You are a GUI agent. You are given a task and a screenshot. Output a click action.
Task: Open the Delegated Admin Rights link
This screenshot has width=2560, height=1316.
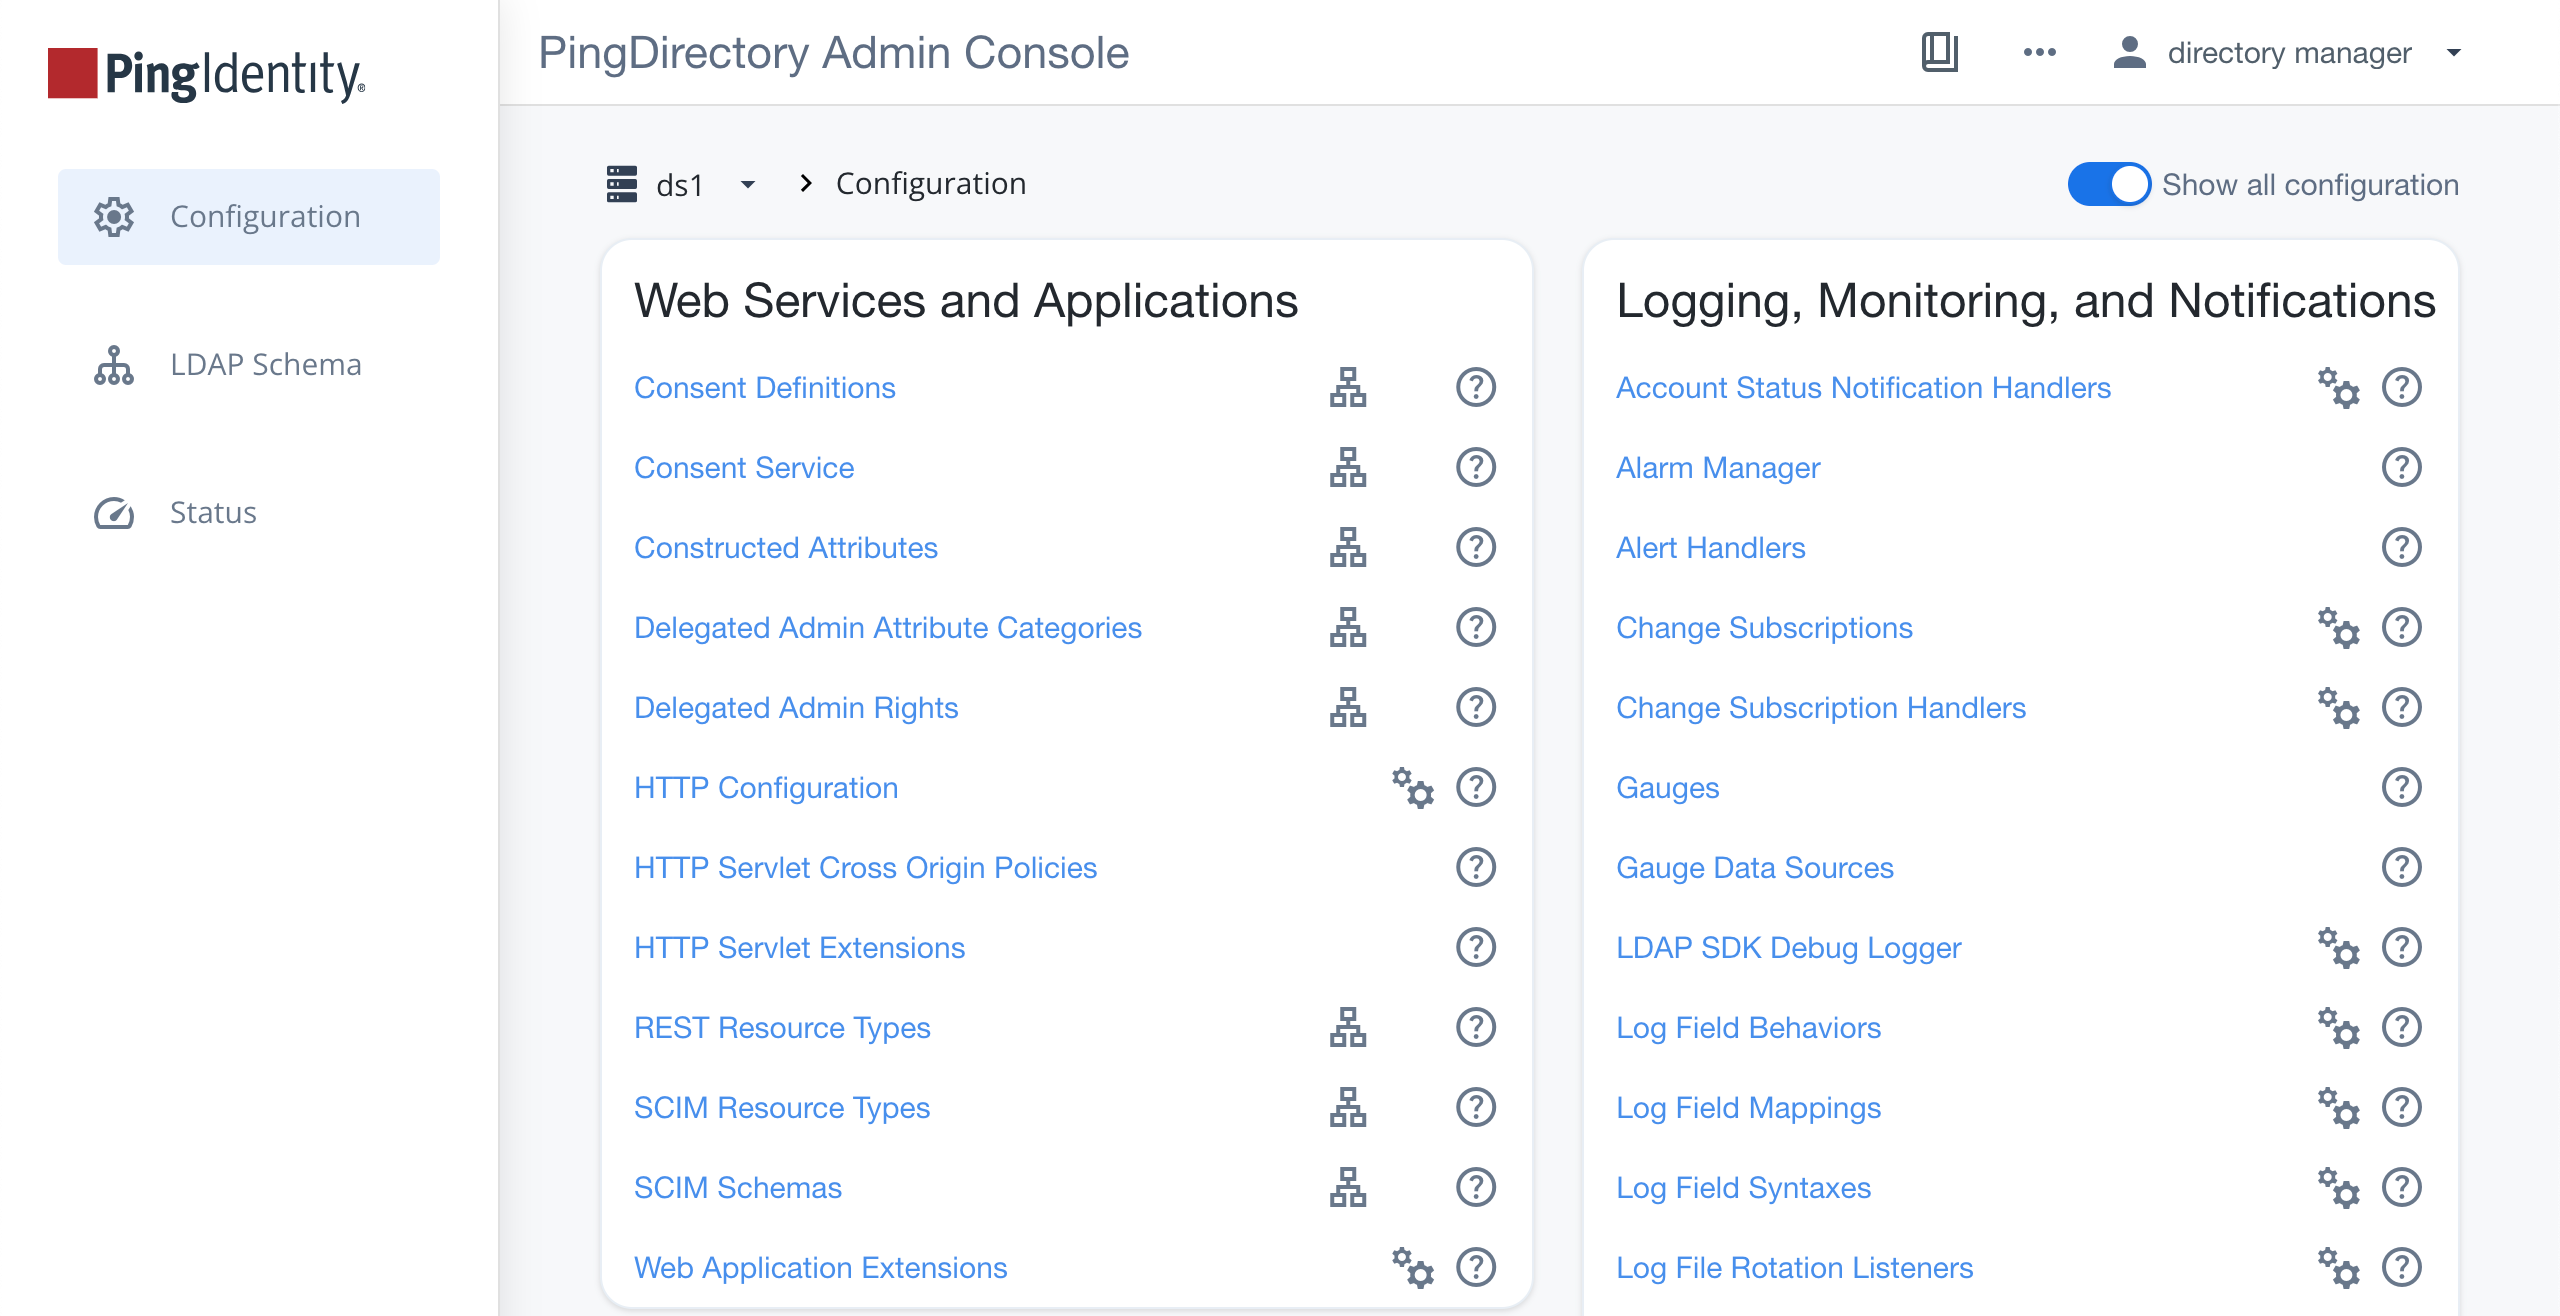[x=796, y=708]
